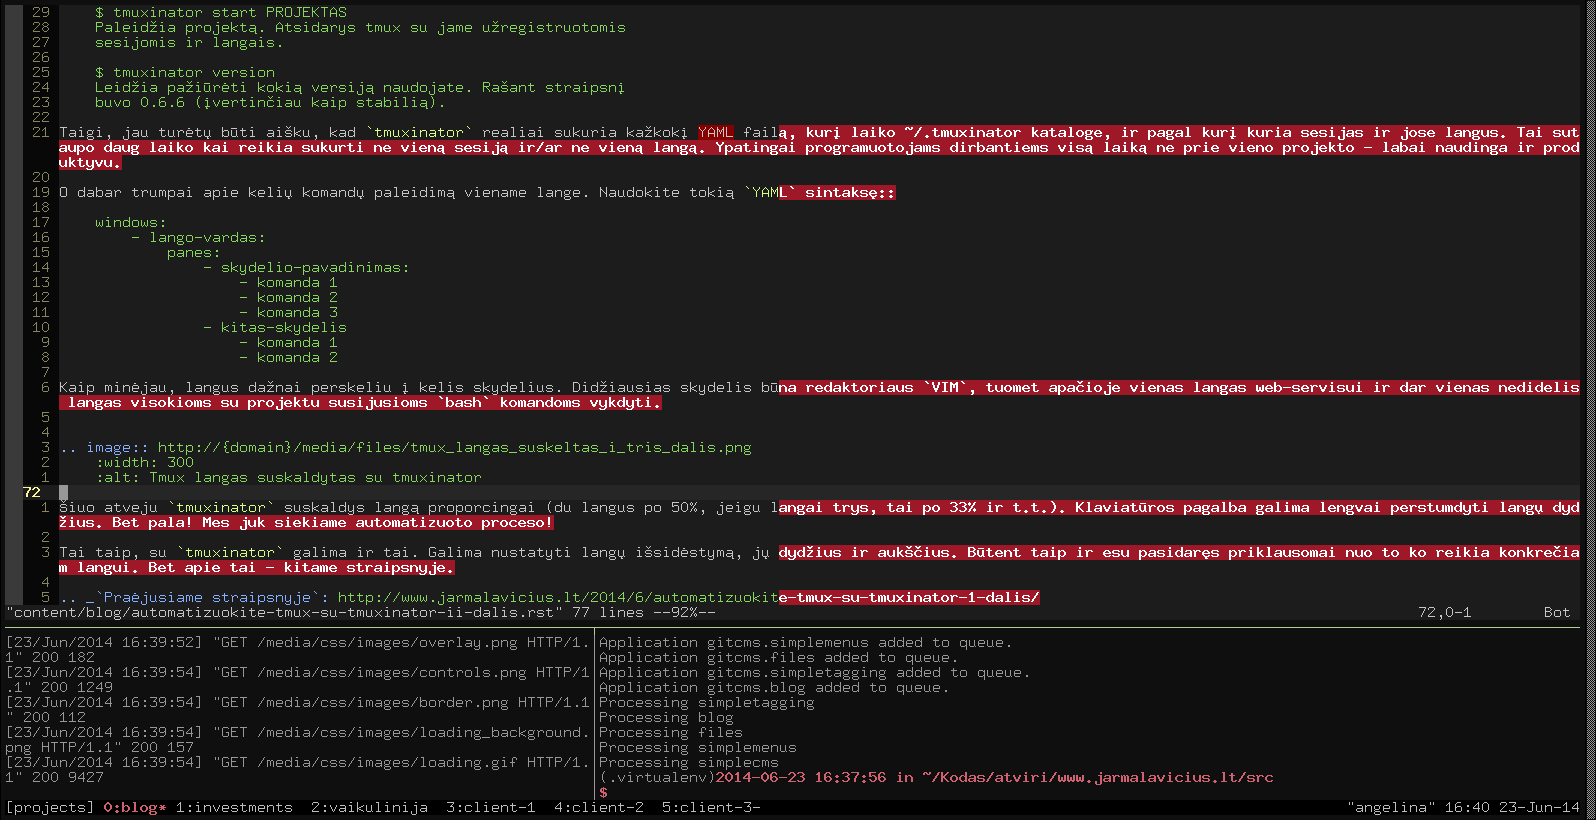Click 'Application gitcms.files added to queue.' line
The height and width of the screenshot is (820, 1596).
[778, 657]
